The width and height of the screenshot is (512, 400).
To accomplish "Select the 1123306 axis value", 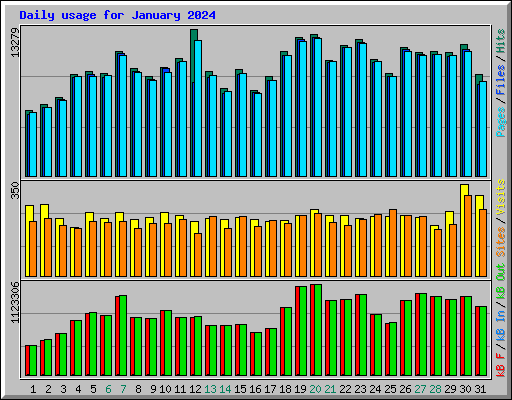I will pos(15,302).
